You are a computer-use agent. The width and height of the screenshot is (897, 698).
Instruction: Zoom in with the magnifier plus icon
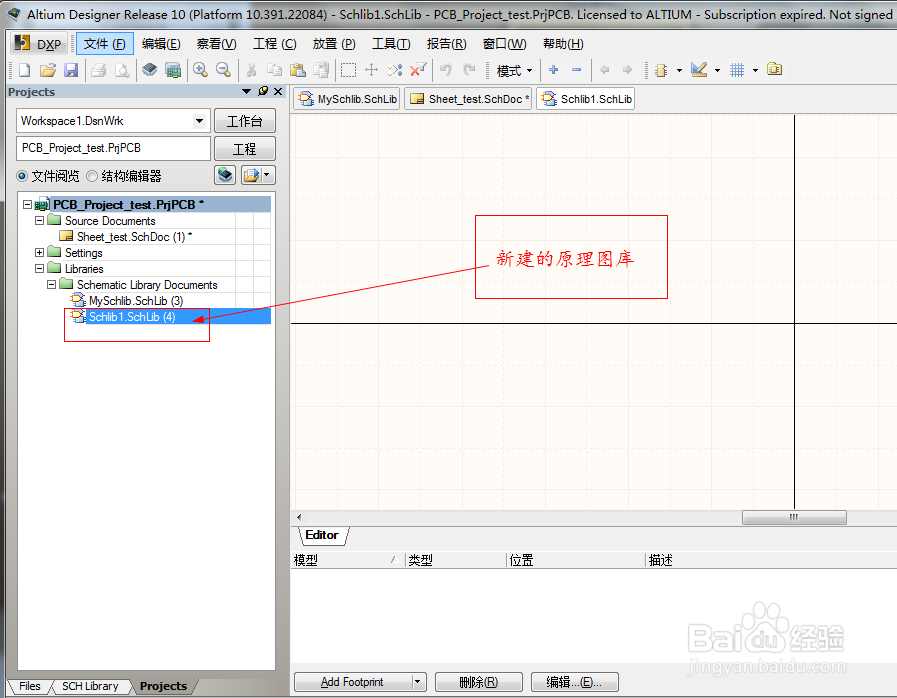pos(200,70)
